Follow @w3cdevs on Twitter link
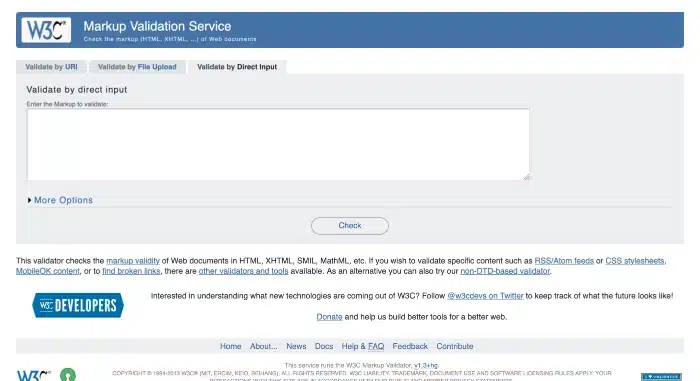 tap(485, 296)
